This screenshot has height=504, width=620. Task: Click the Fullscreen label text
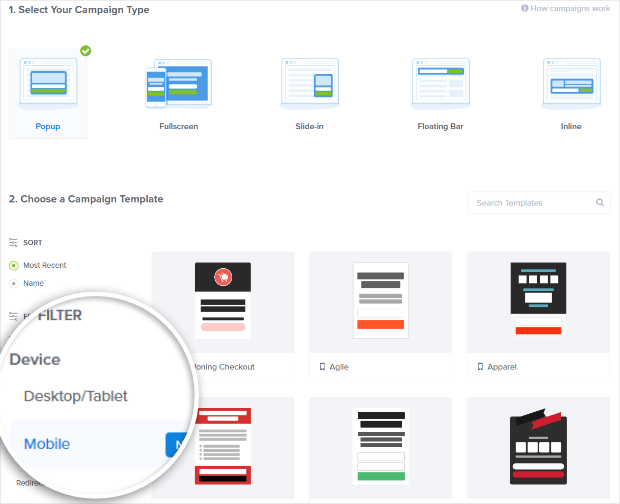click(179, 126)
